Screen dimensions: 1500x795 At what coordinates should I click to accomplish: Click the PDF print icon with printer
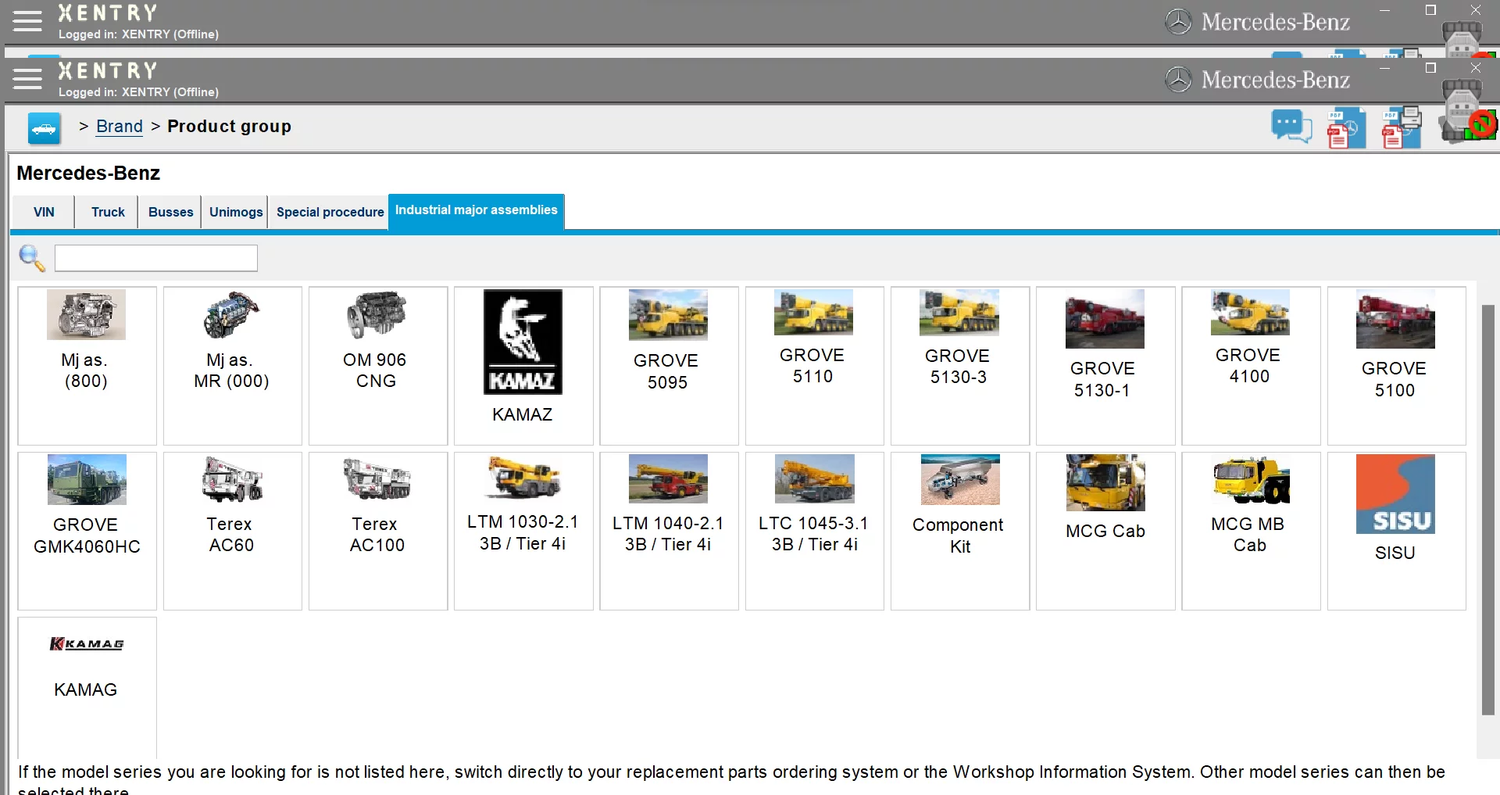(x=1401, y=128)
